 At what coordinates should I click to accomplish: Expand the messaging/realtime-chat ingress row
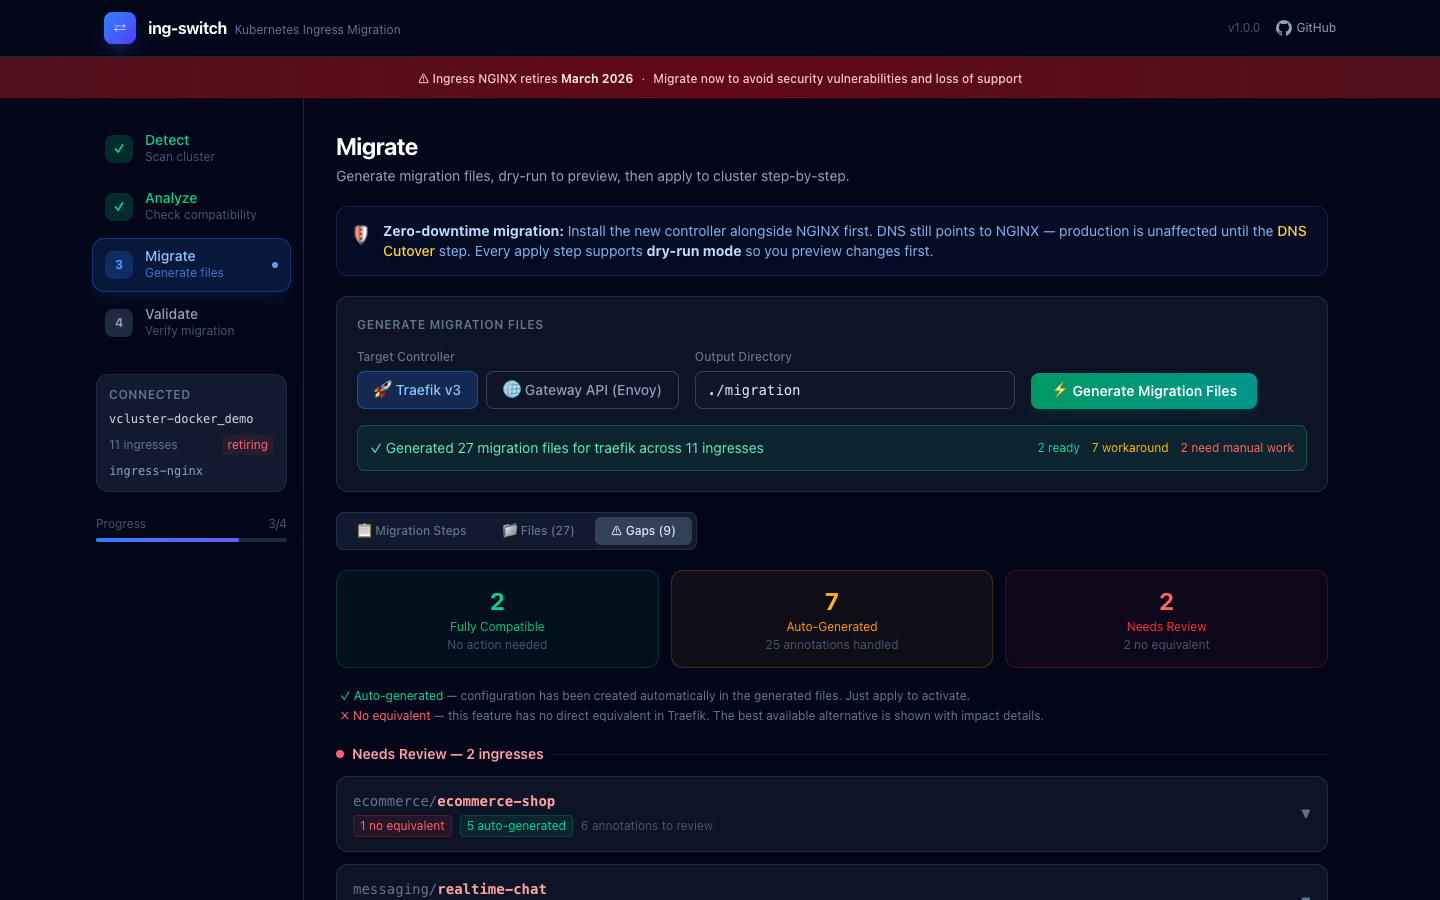[x=832, y=884]
